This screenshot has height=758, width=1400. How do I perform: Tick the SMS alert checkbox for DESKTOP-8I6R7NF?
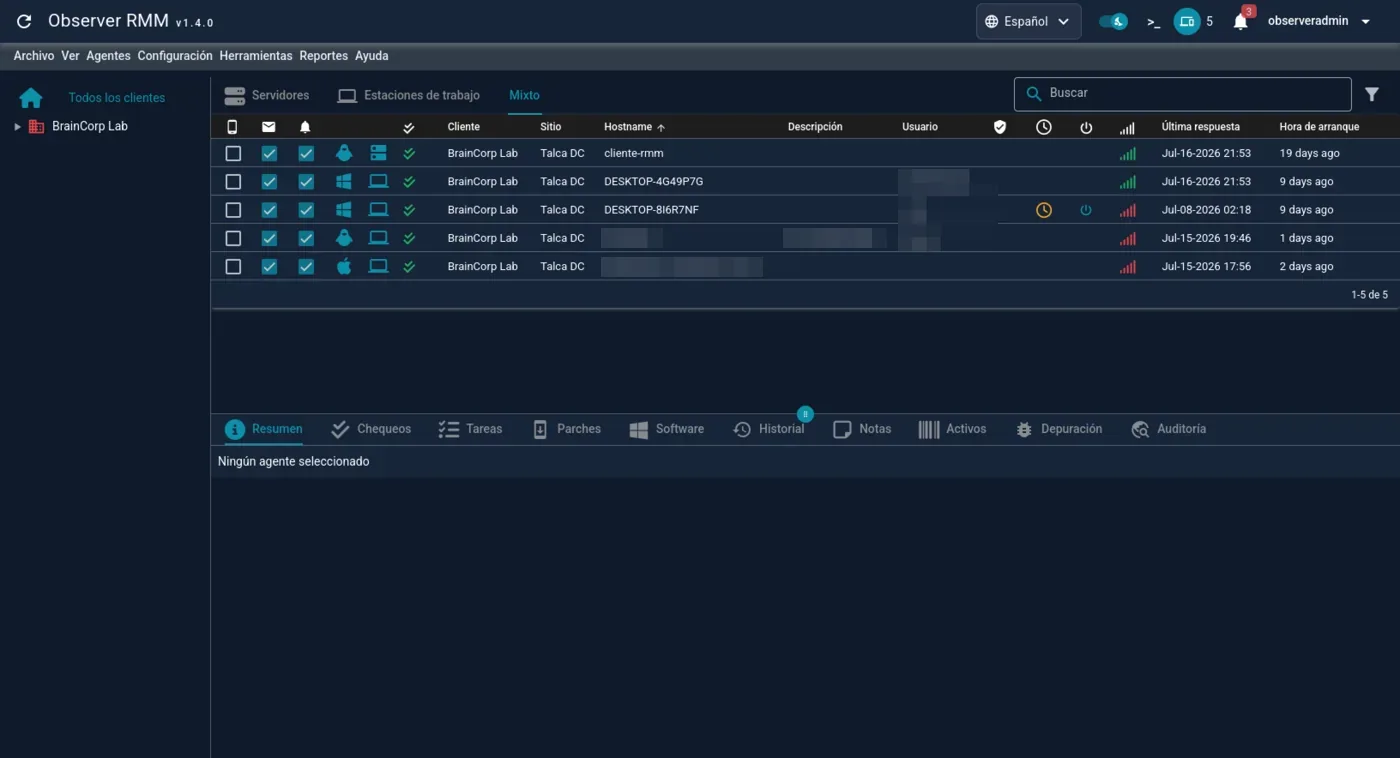[233, 210]
